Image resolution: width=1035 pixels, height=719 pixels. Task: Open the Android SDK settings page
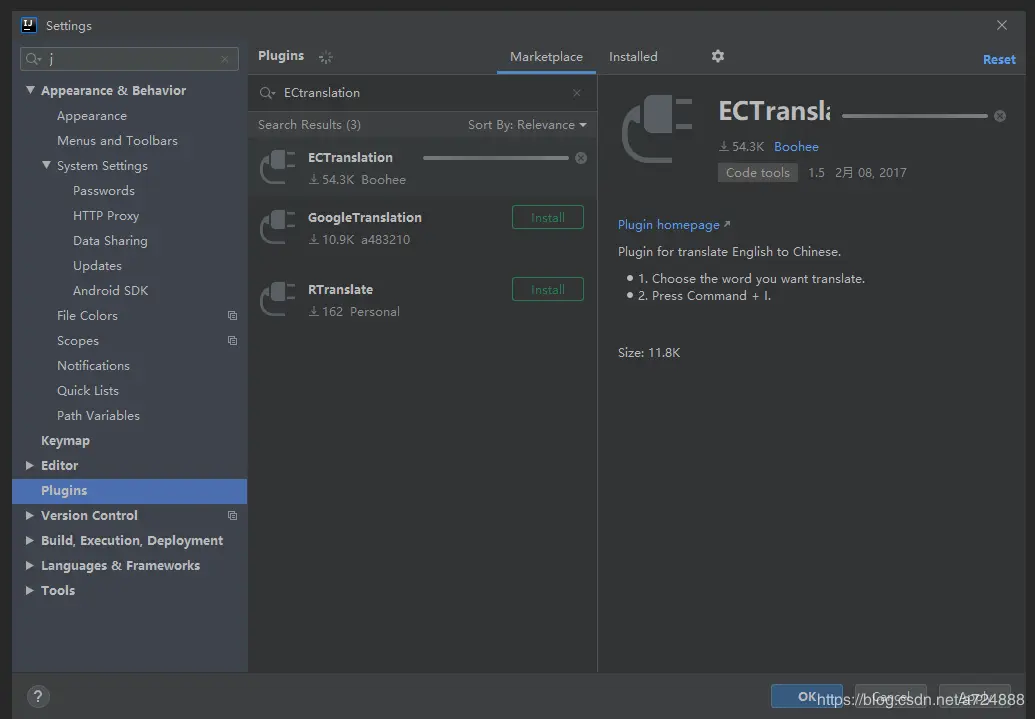click(110, 291)
